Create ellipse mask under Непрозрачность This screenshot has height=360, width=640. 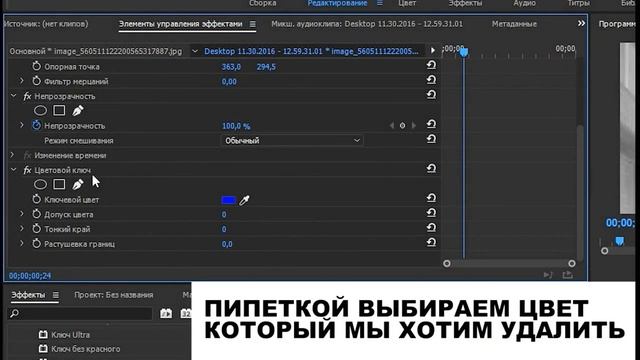(40, 111)
